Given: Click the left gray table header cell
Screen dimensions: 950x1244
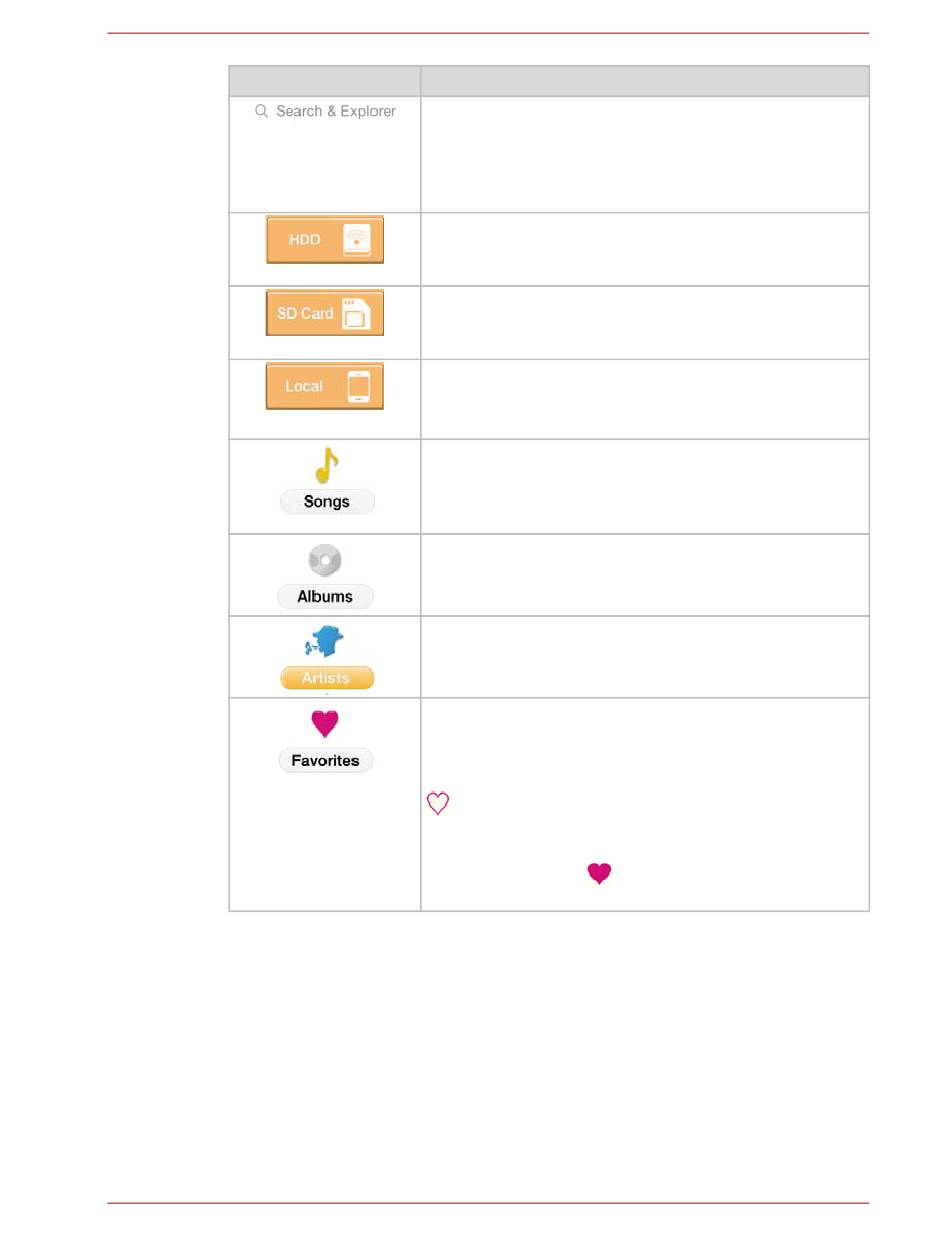Looking at the screenshot, I should pos(324,81).
